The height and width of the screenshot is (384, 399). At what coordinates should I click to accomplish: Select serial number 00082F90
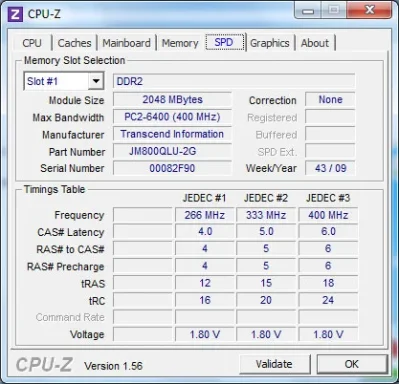tap(172, 168)
